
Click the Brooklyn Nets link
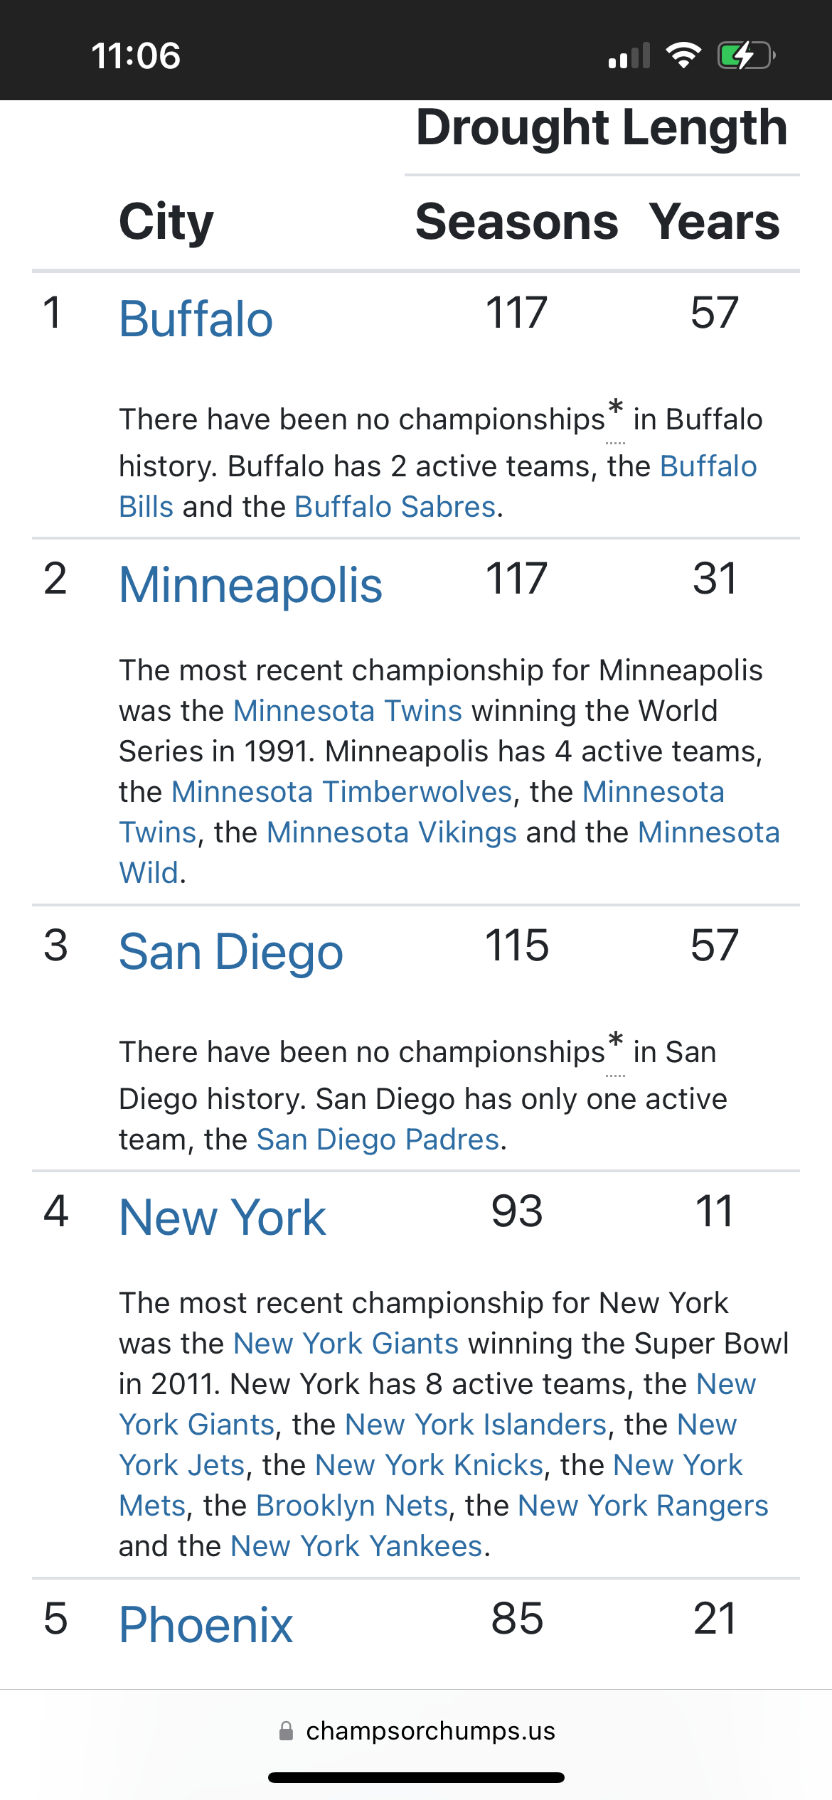coord(352,1505)
